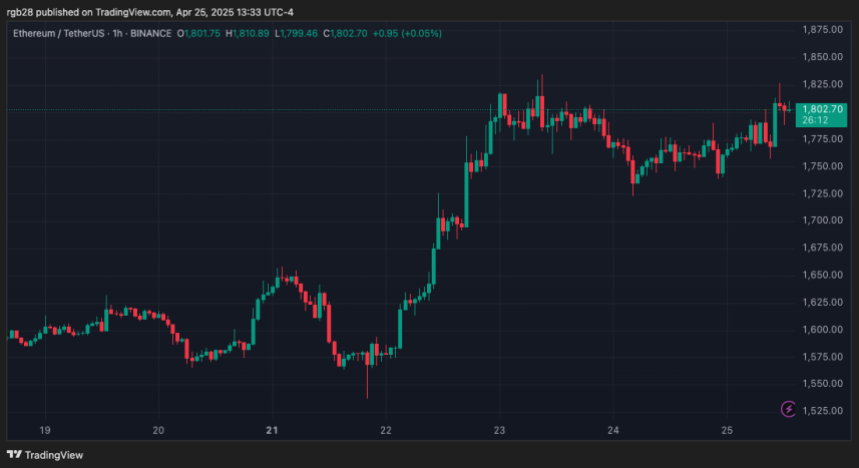The image size is (859, 468).
Task: Click date 19 on the time axis
Action: [45, 430]
